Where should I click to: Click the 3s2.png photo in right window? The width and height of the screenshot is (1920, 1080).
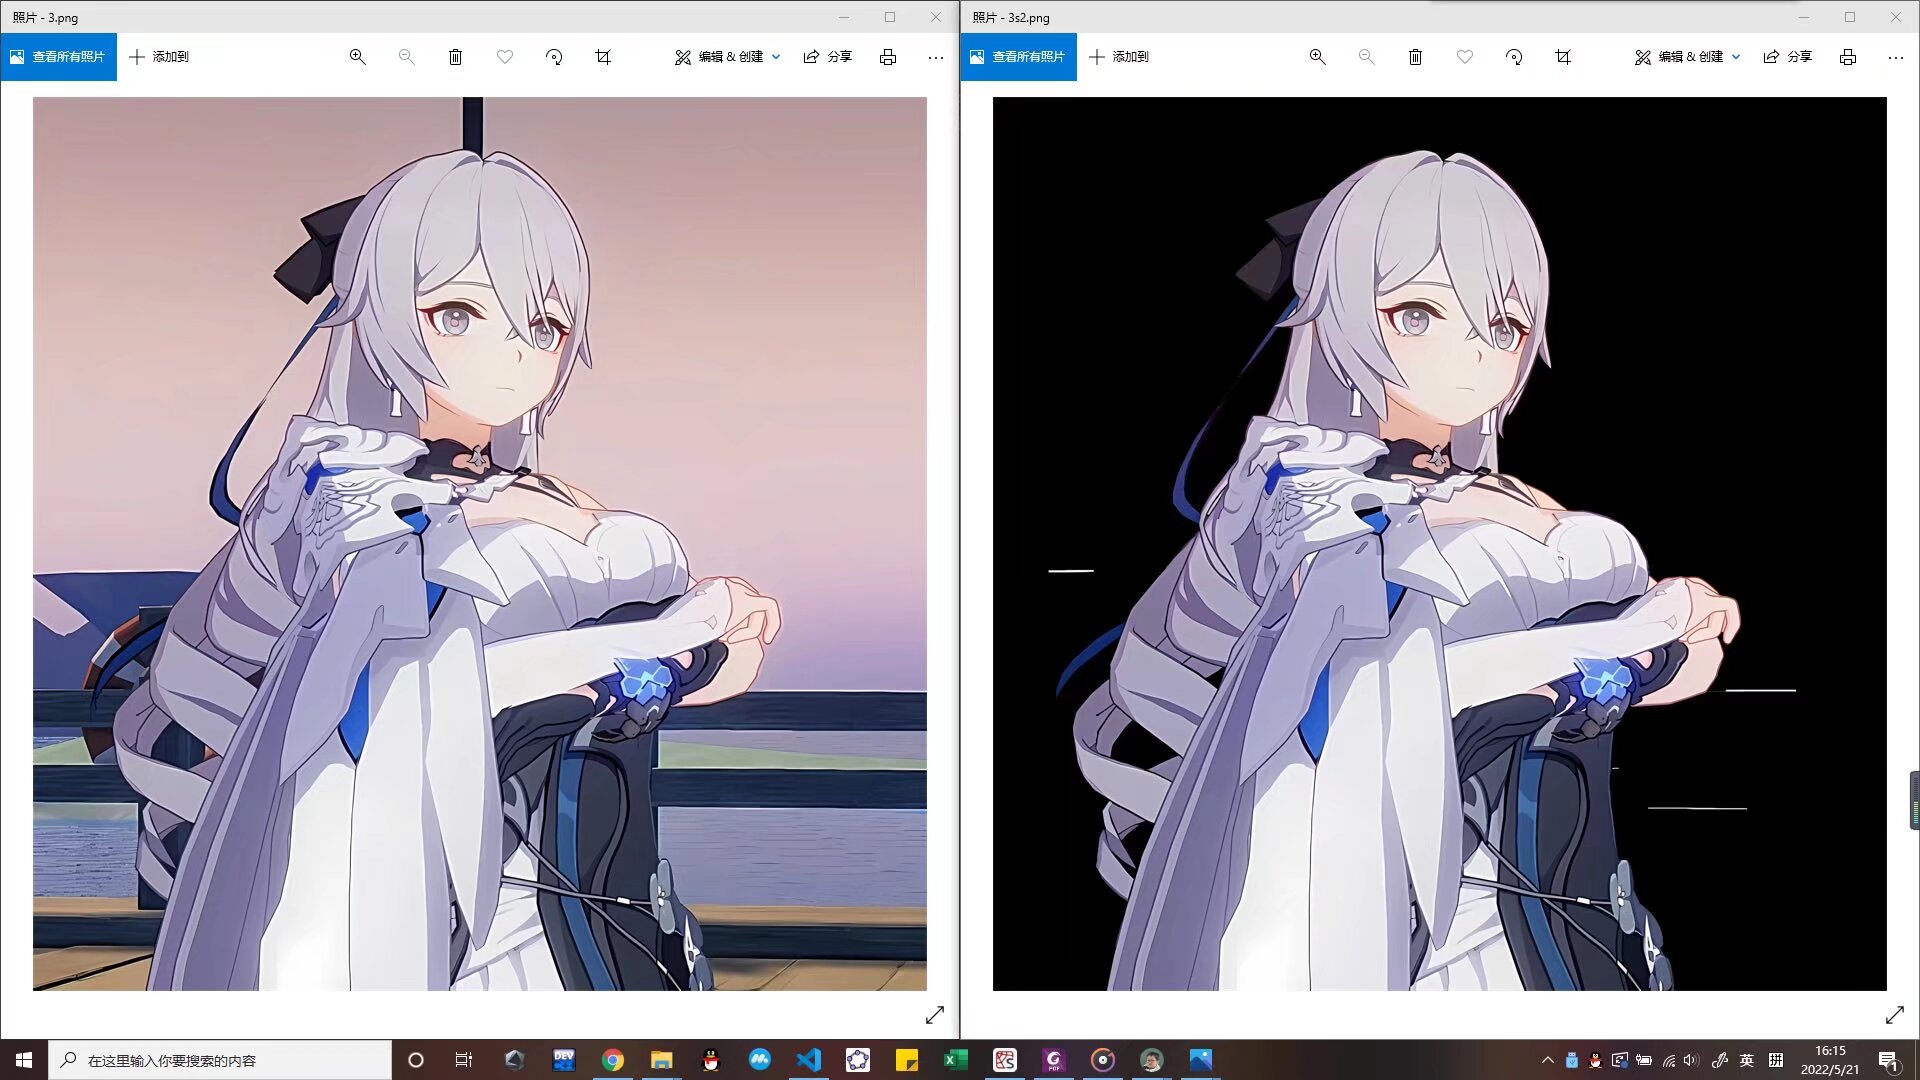click(1440, 544)
